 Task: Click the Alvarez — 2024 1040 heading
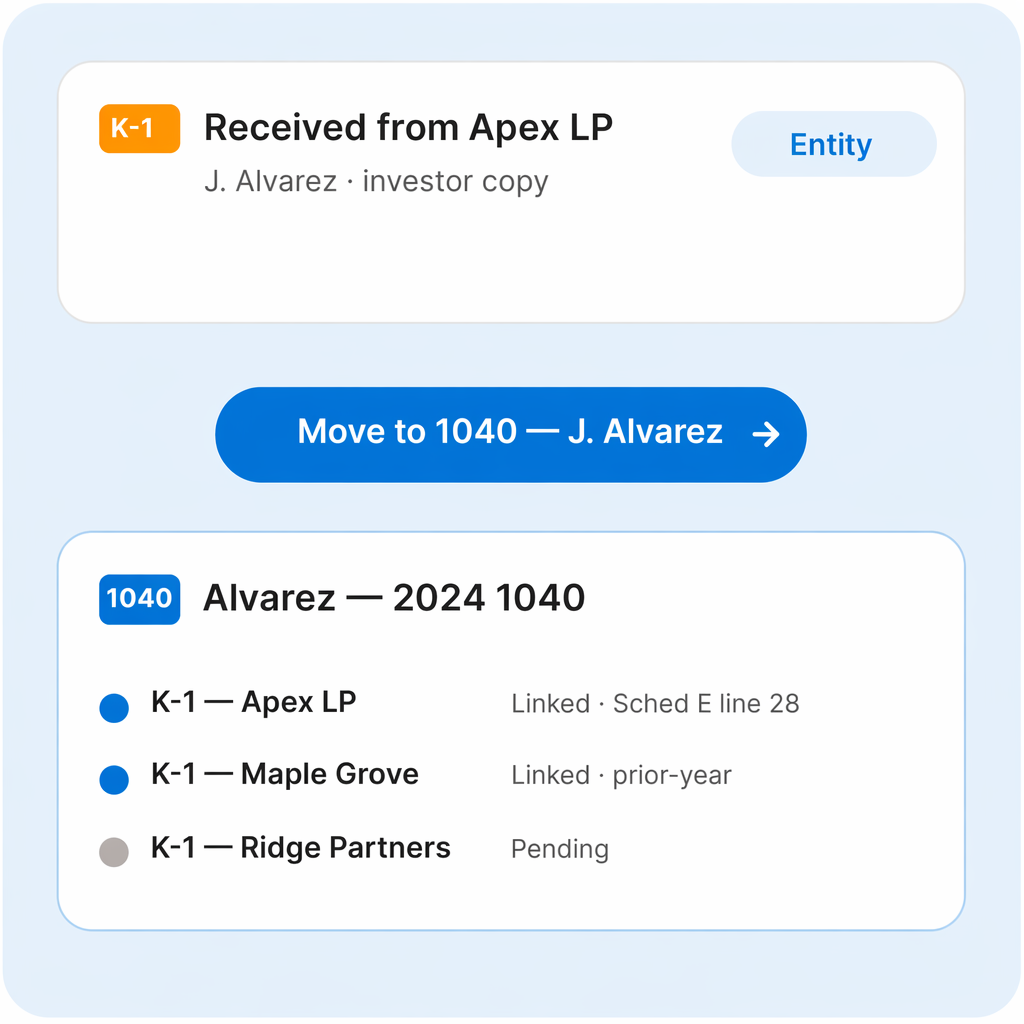click(x=394, y=598)
